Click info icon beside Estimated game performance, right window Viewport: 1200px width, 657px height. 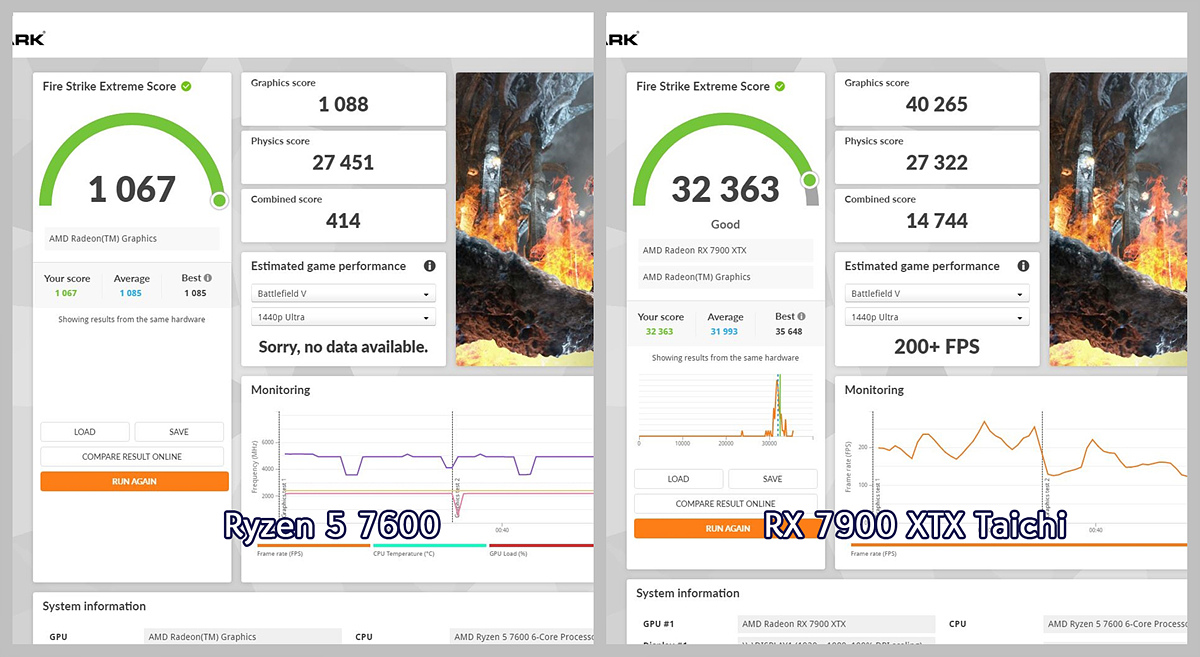pyautogui.click(x=1023, y=266)
